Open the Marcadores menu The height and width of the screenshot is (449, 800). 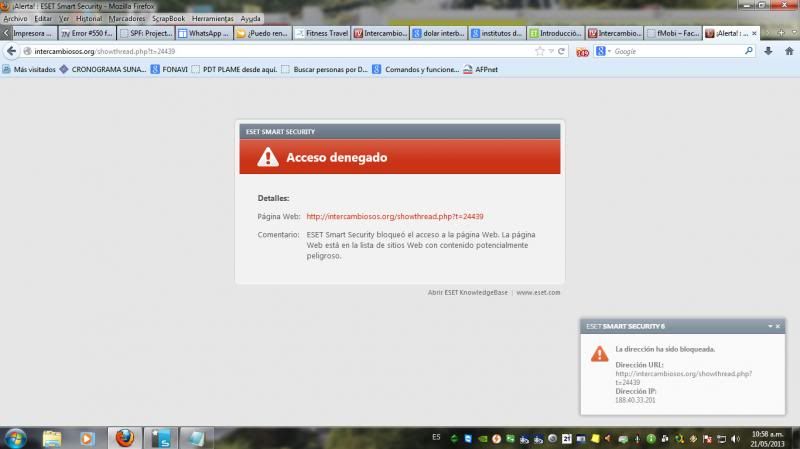(x=127, y=18)
